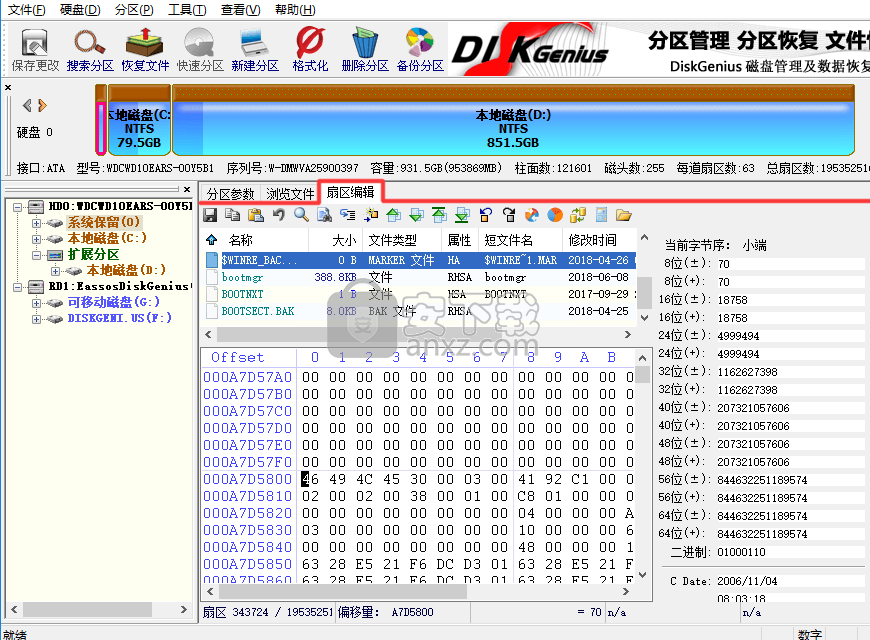Click the 快速分区 quick partition icon

tap(200, 50)
